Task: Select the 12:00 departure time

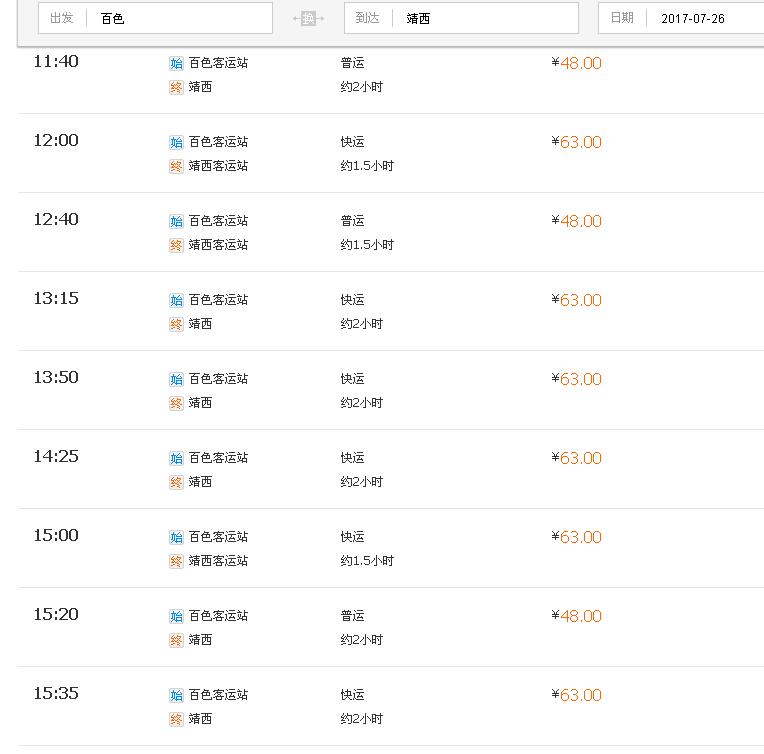Action: (56, 140)
